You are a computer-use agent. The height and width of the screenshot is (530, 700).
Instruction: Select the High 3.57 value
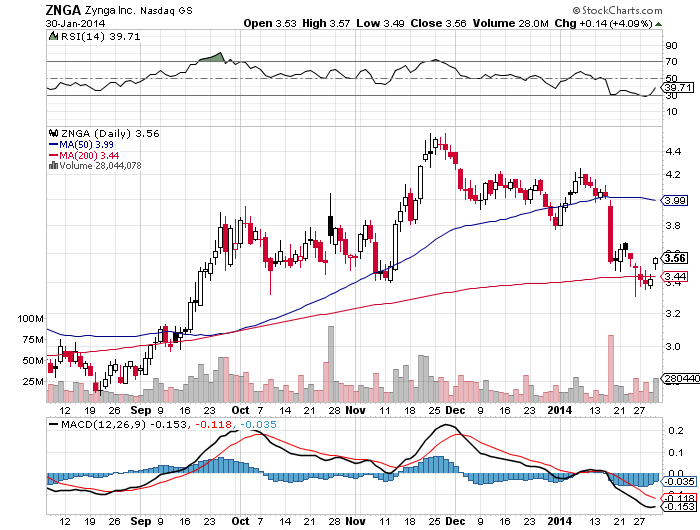coord(326,23)
